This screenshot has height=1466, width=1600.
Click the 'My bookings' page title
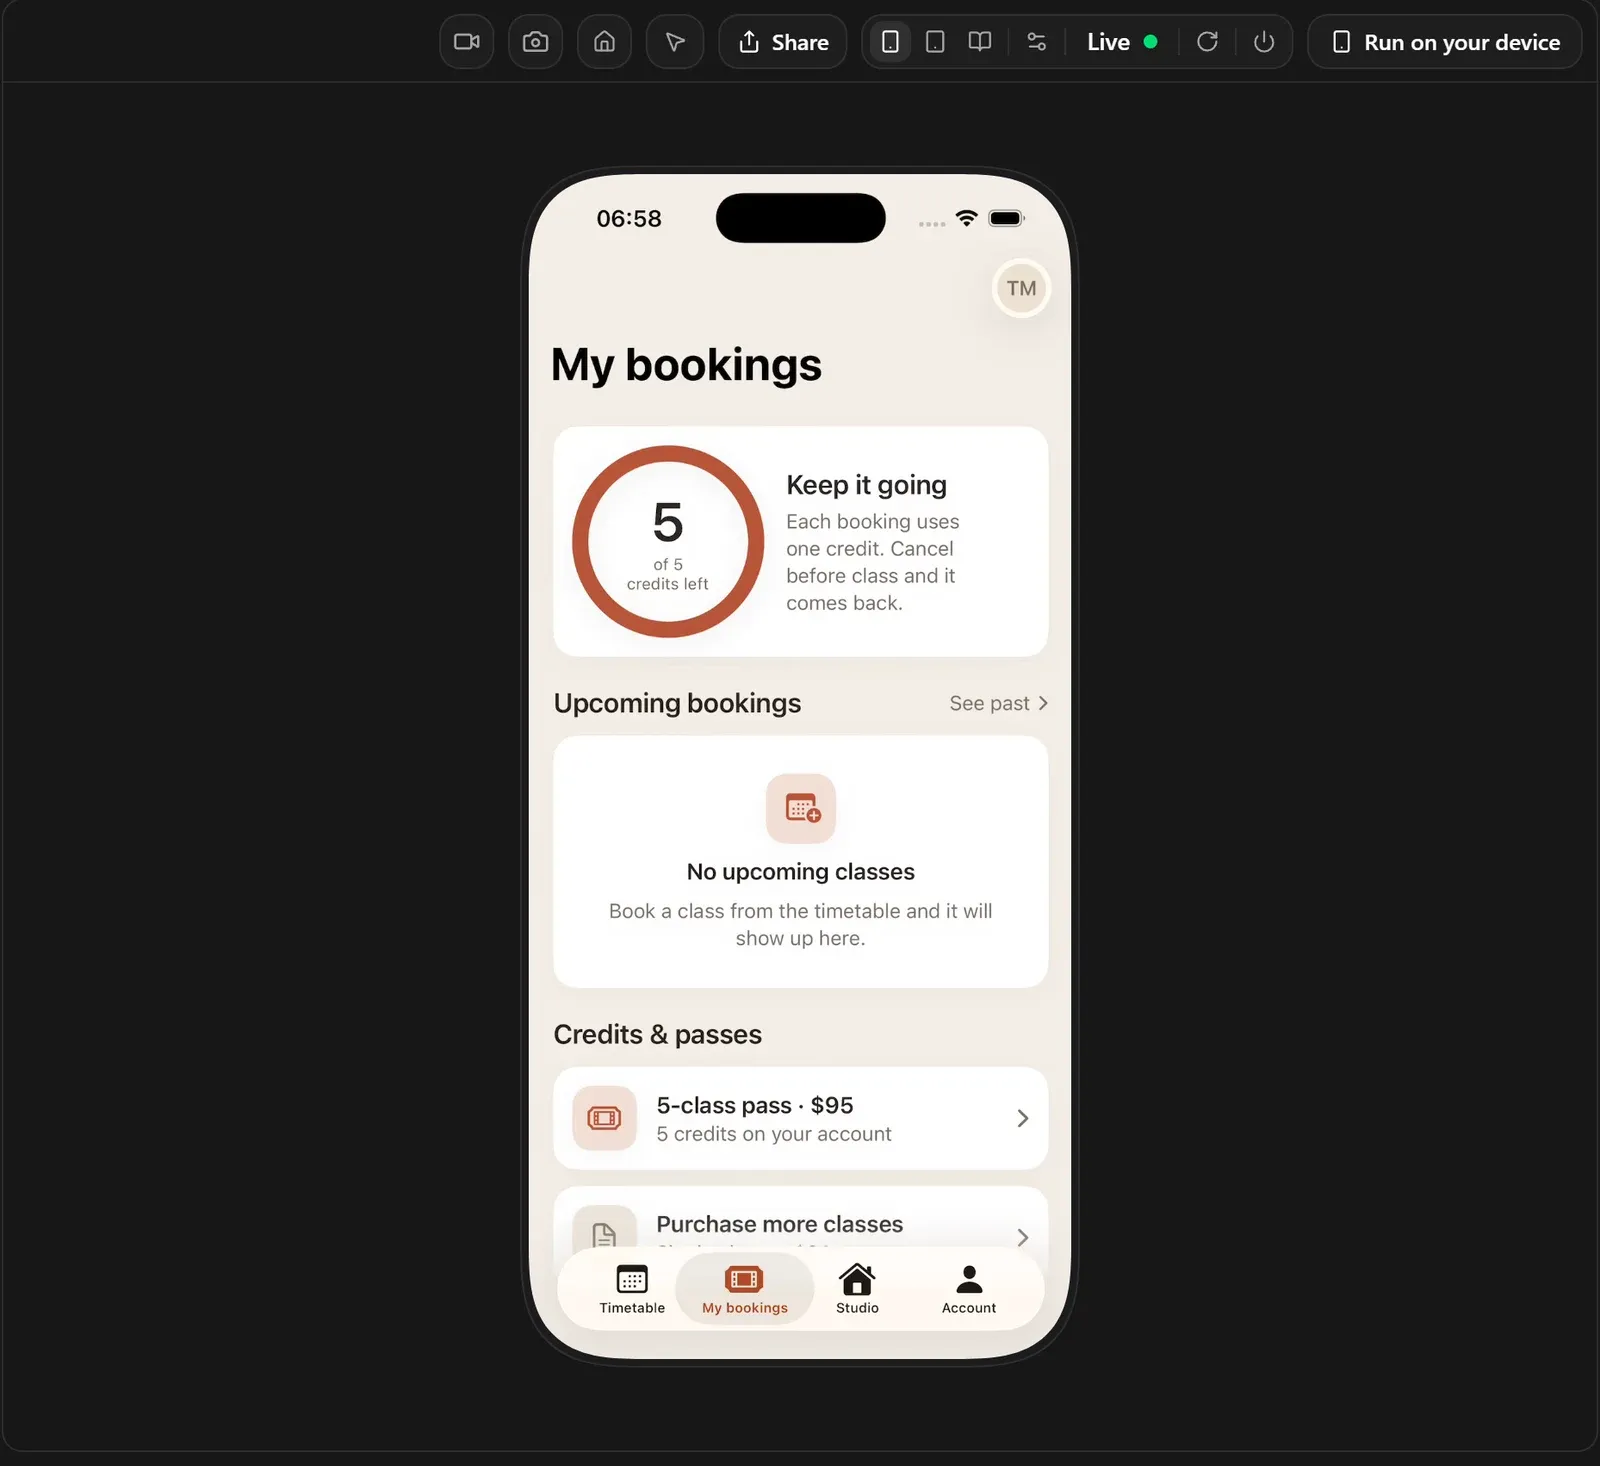click(x=686, y=365)
